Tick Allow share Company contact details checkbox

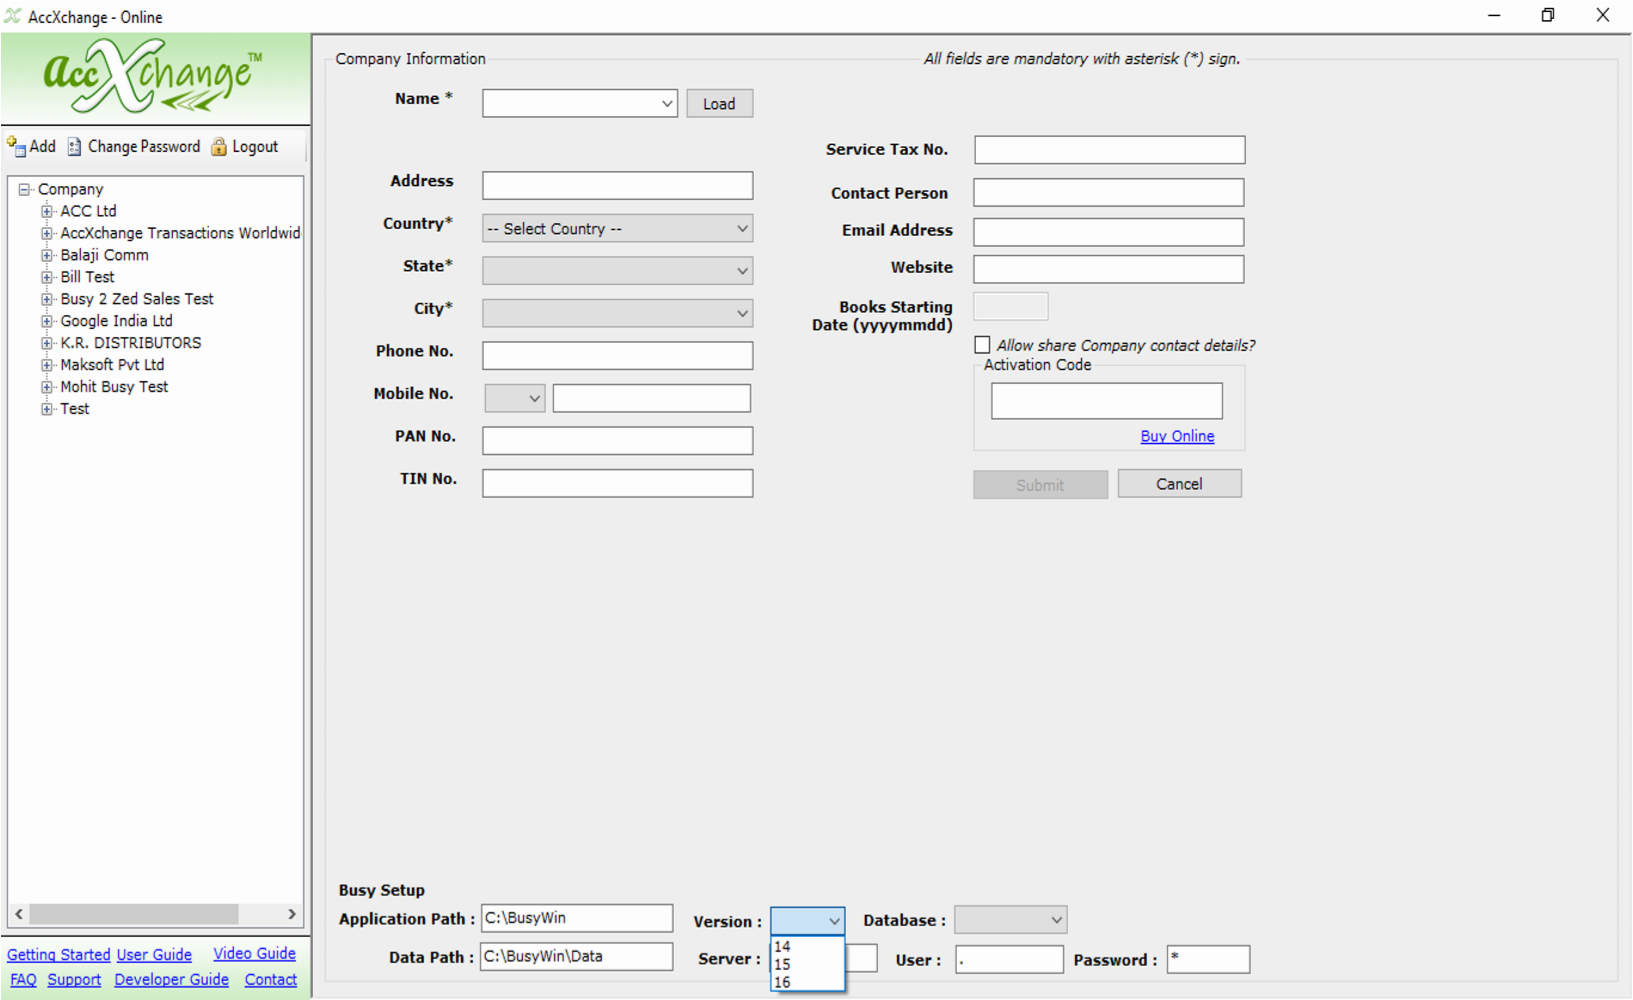coord(983,345)
